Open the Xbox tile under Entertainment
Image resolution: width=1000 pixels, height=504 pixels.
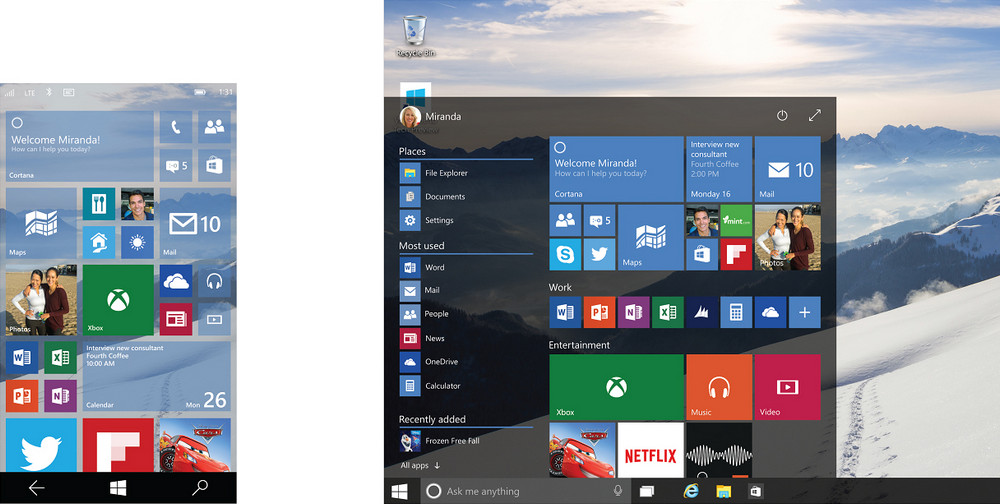tap(616, 387)
